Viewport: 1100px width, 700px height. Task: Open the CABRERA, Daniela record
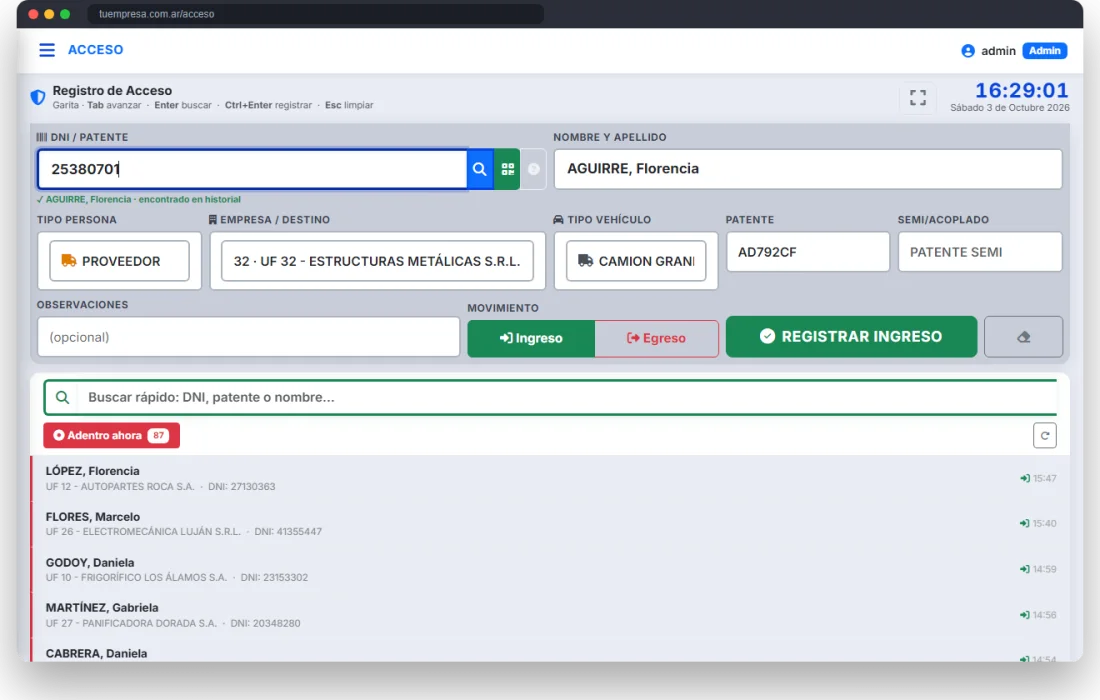pyautogui.click(x=550, y=651)
